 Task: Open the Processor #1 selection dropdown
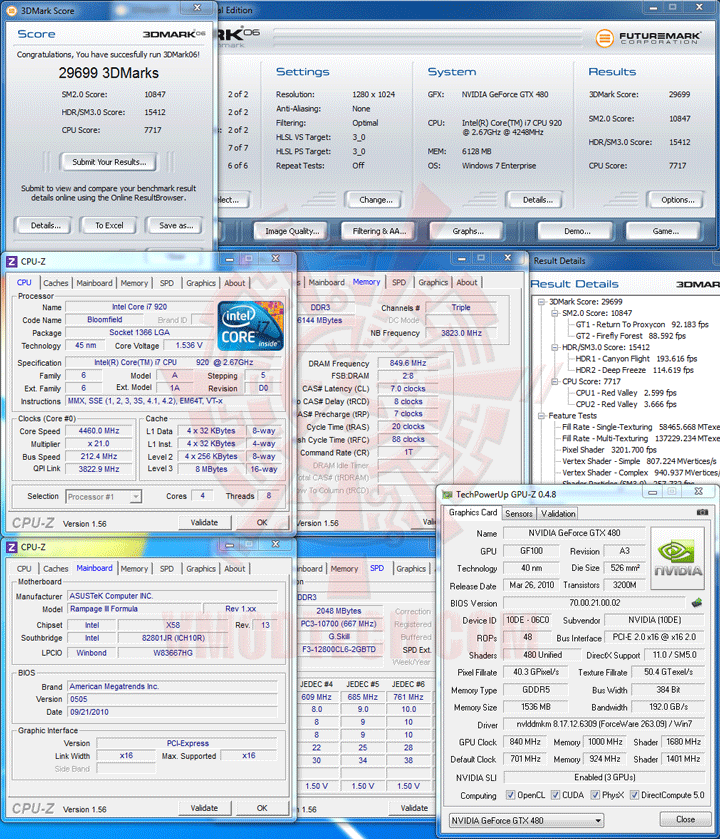103,497
